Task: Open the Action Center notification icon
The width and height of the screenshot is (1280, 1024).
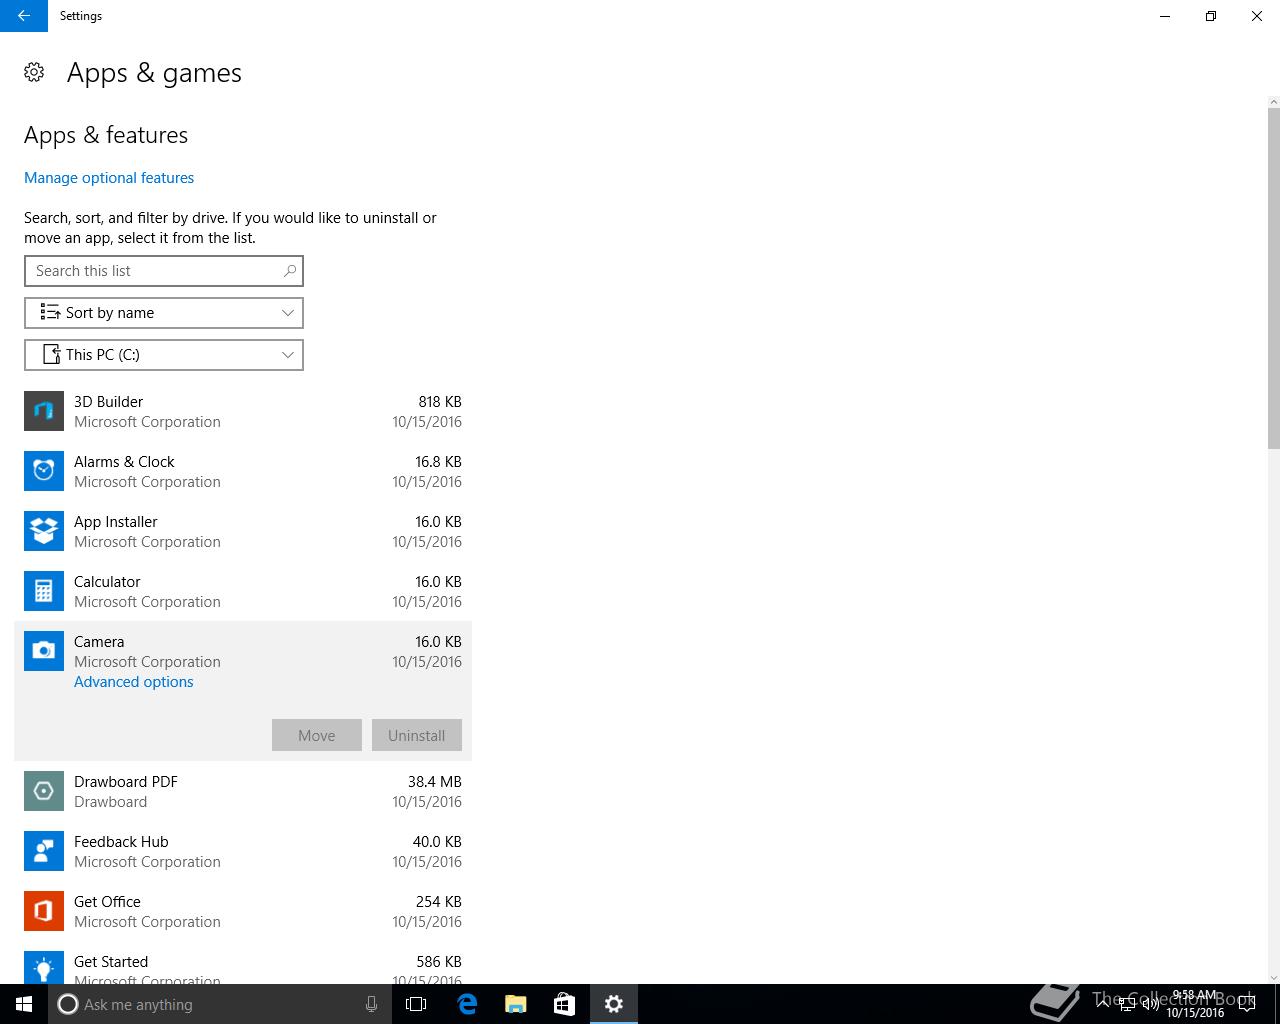Action: (1247, 1004)
